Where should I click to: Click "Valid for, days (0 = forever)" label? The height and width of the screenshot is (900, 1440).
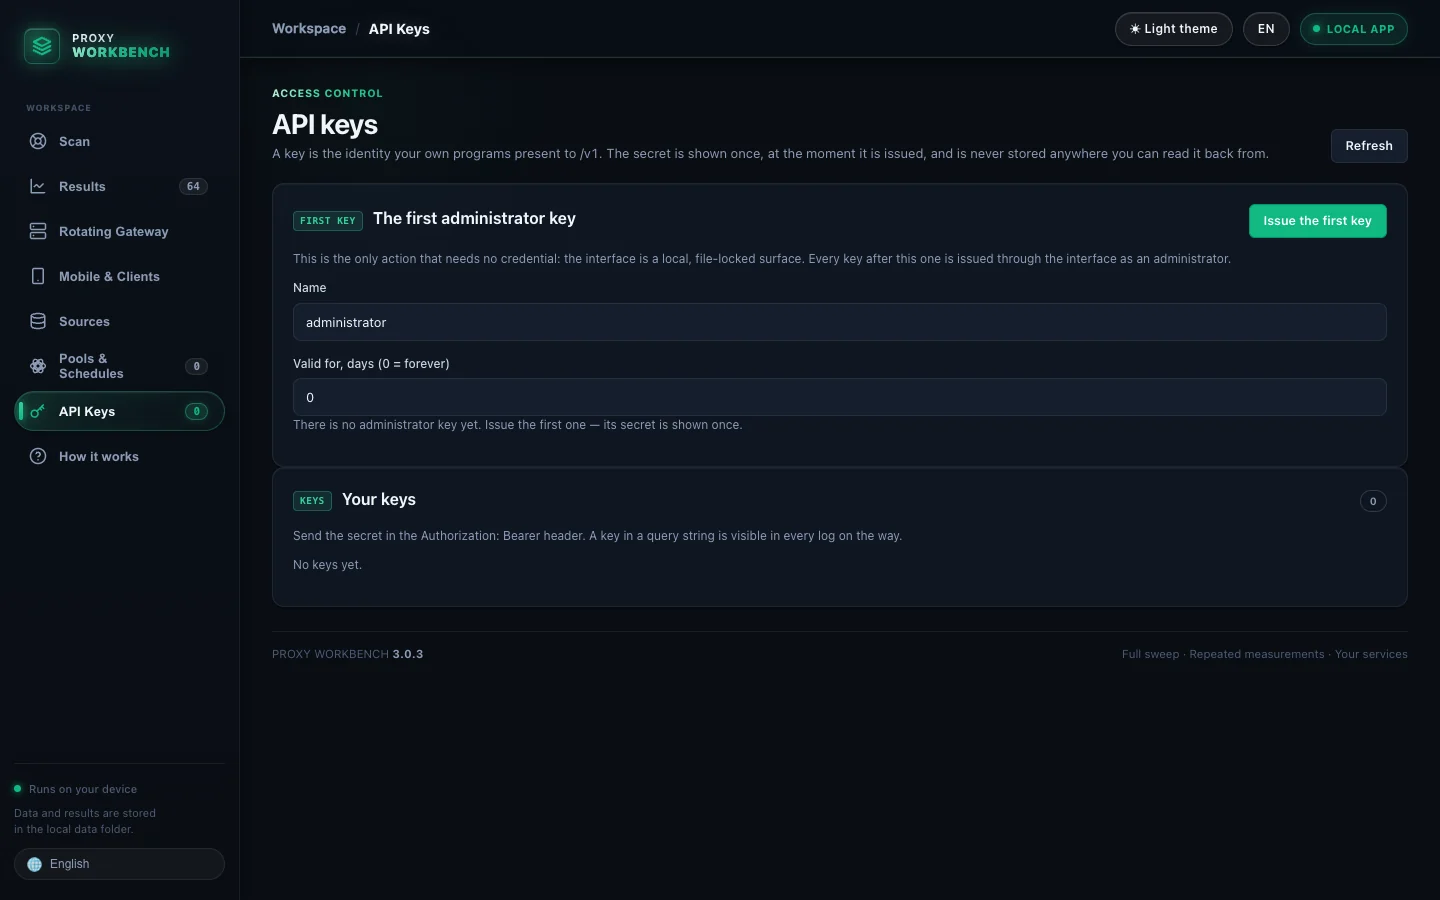(x=371, y=364)
